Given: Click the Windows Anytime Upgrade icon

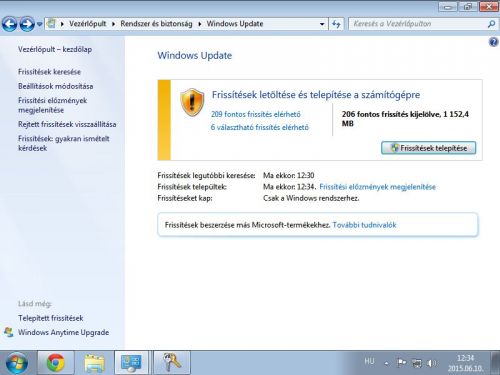Looking at the screenshot, I should 9,332.
